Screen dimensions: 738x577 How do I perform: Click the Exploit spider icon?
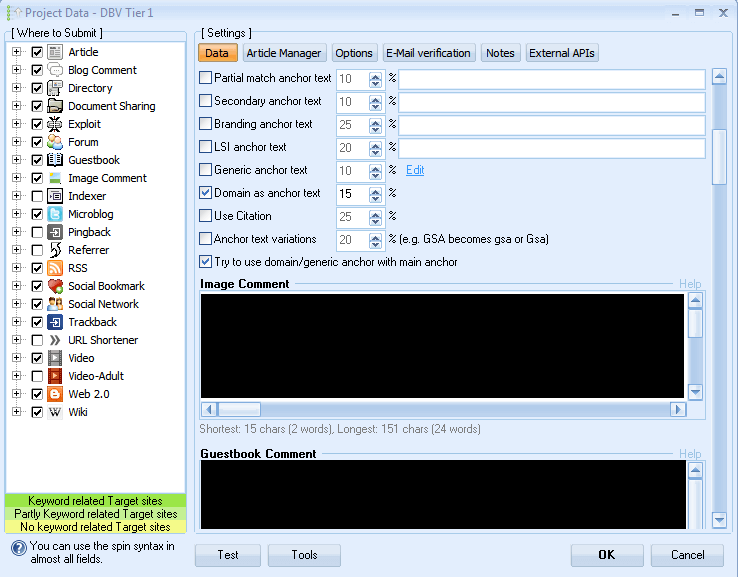pos(55,124)
